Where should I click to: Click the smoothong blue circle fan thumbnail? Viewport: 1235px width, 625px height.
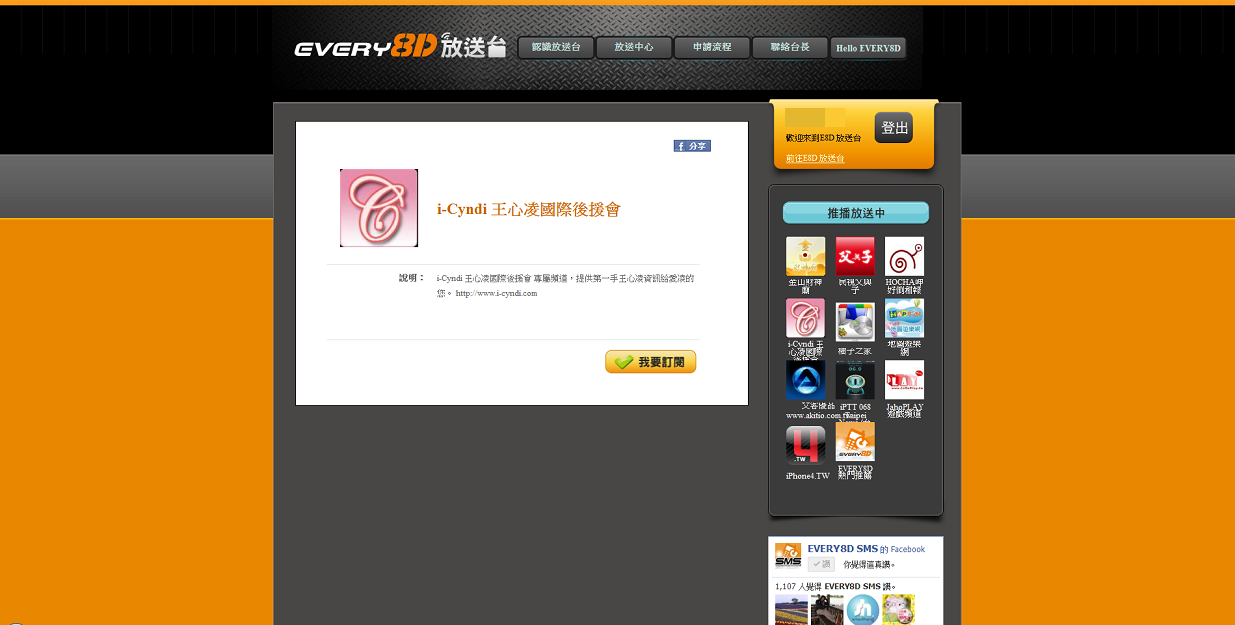[863, 610]
